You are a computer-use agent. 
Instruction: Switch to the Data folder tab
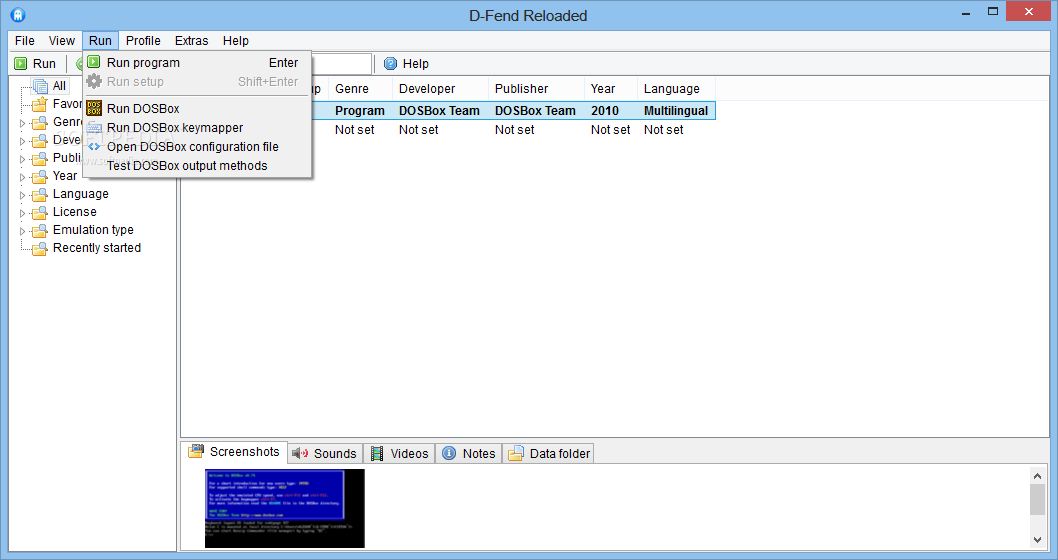point(549,453)
